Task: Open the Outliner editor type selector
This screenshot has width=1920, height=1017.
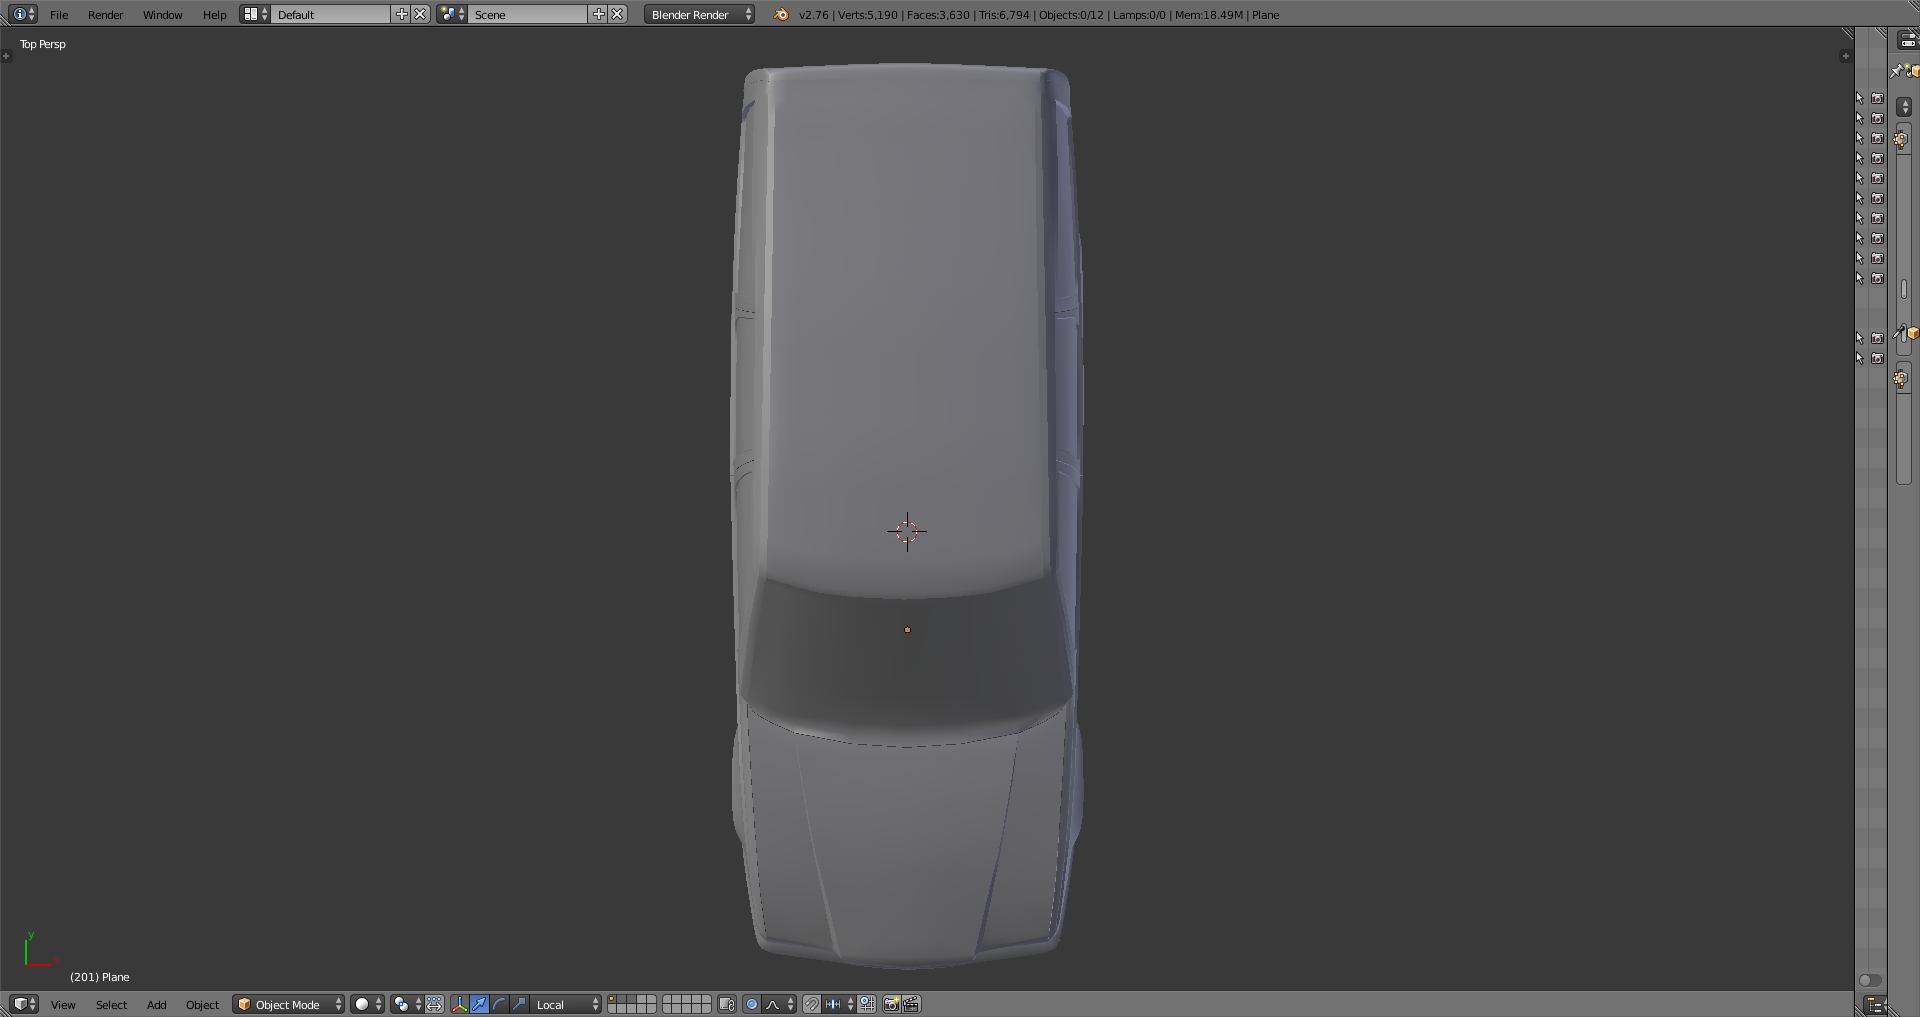Action: (x=1875, y=1005)
